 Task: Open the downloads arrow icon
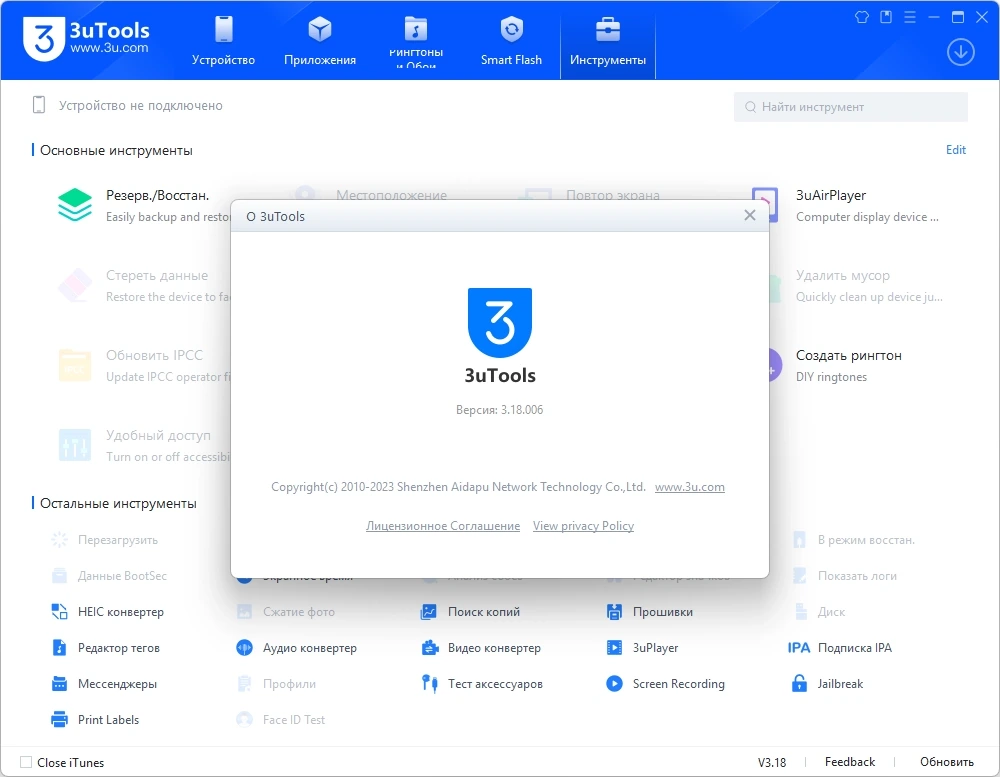960,52
